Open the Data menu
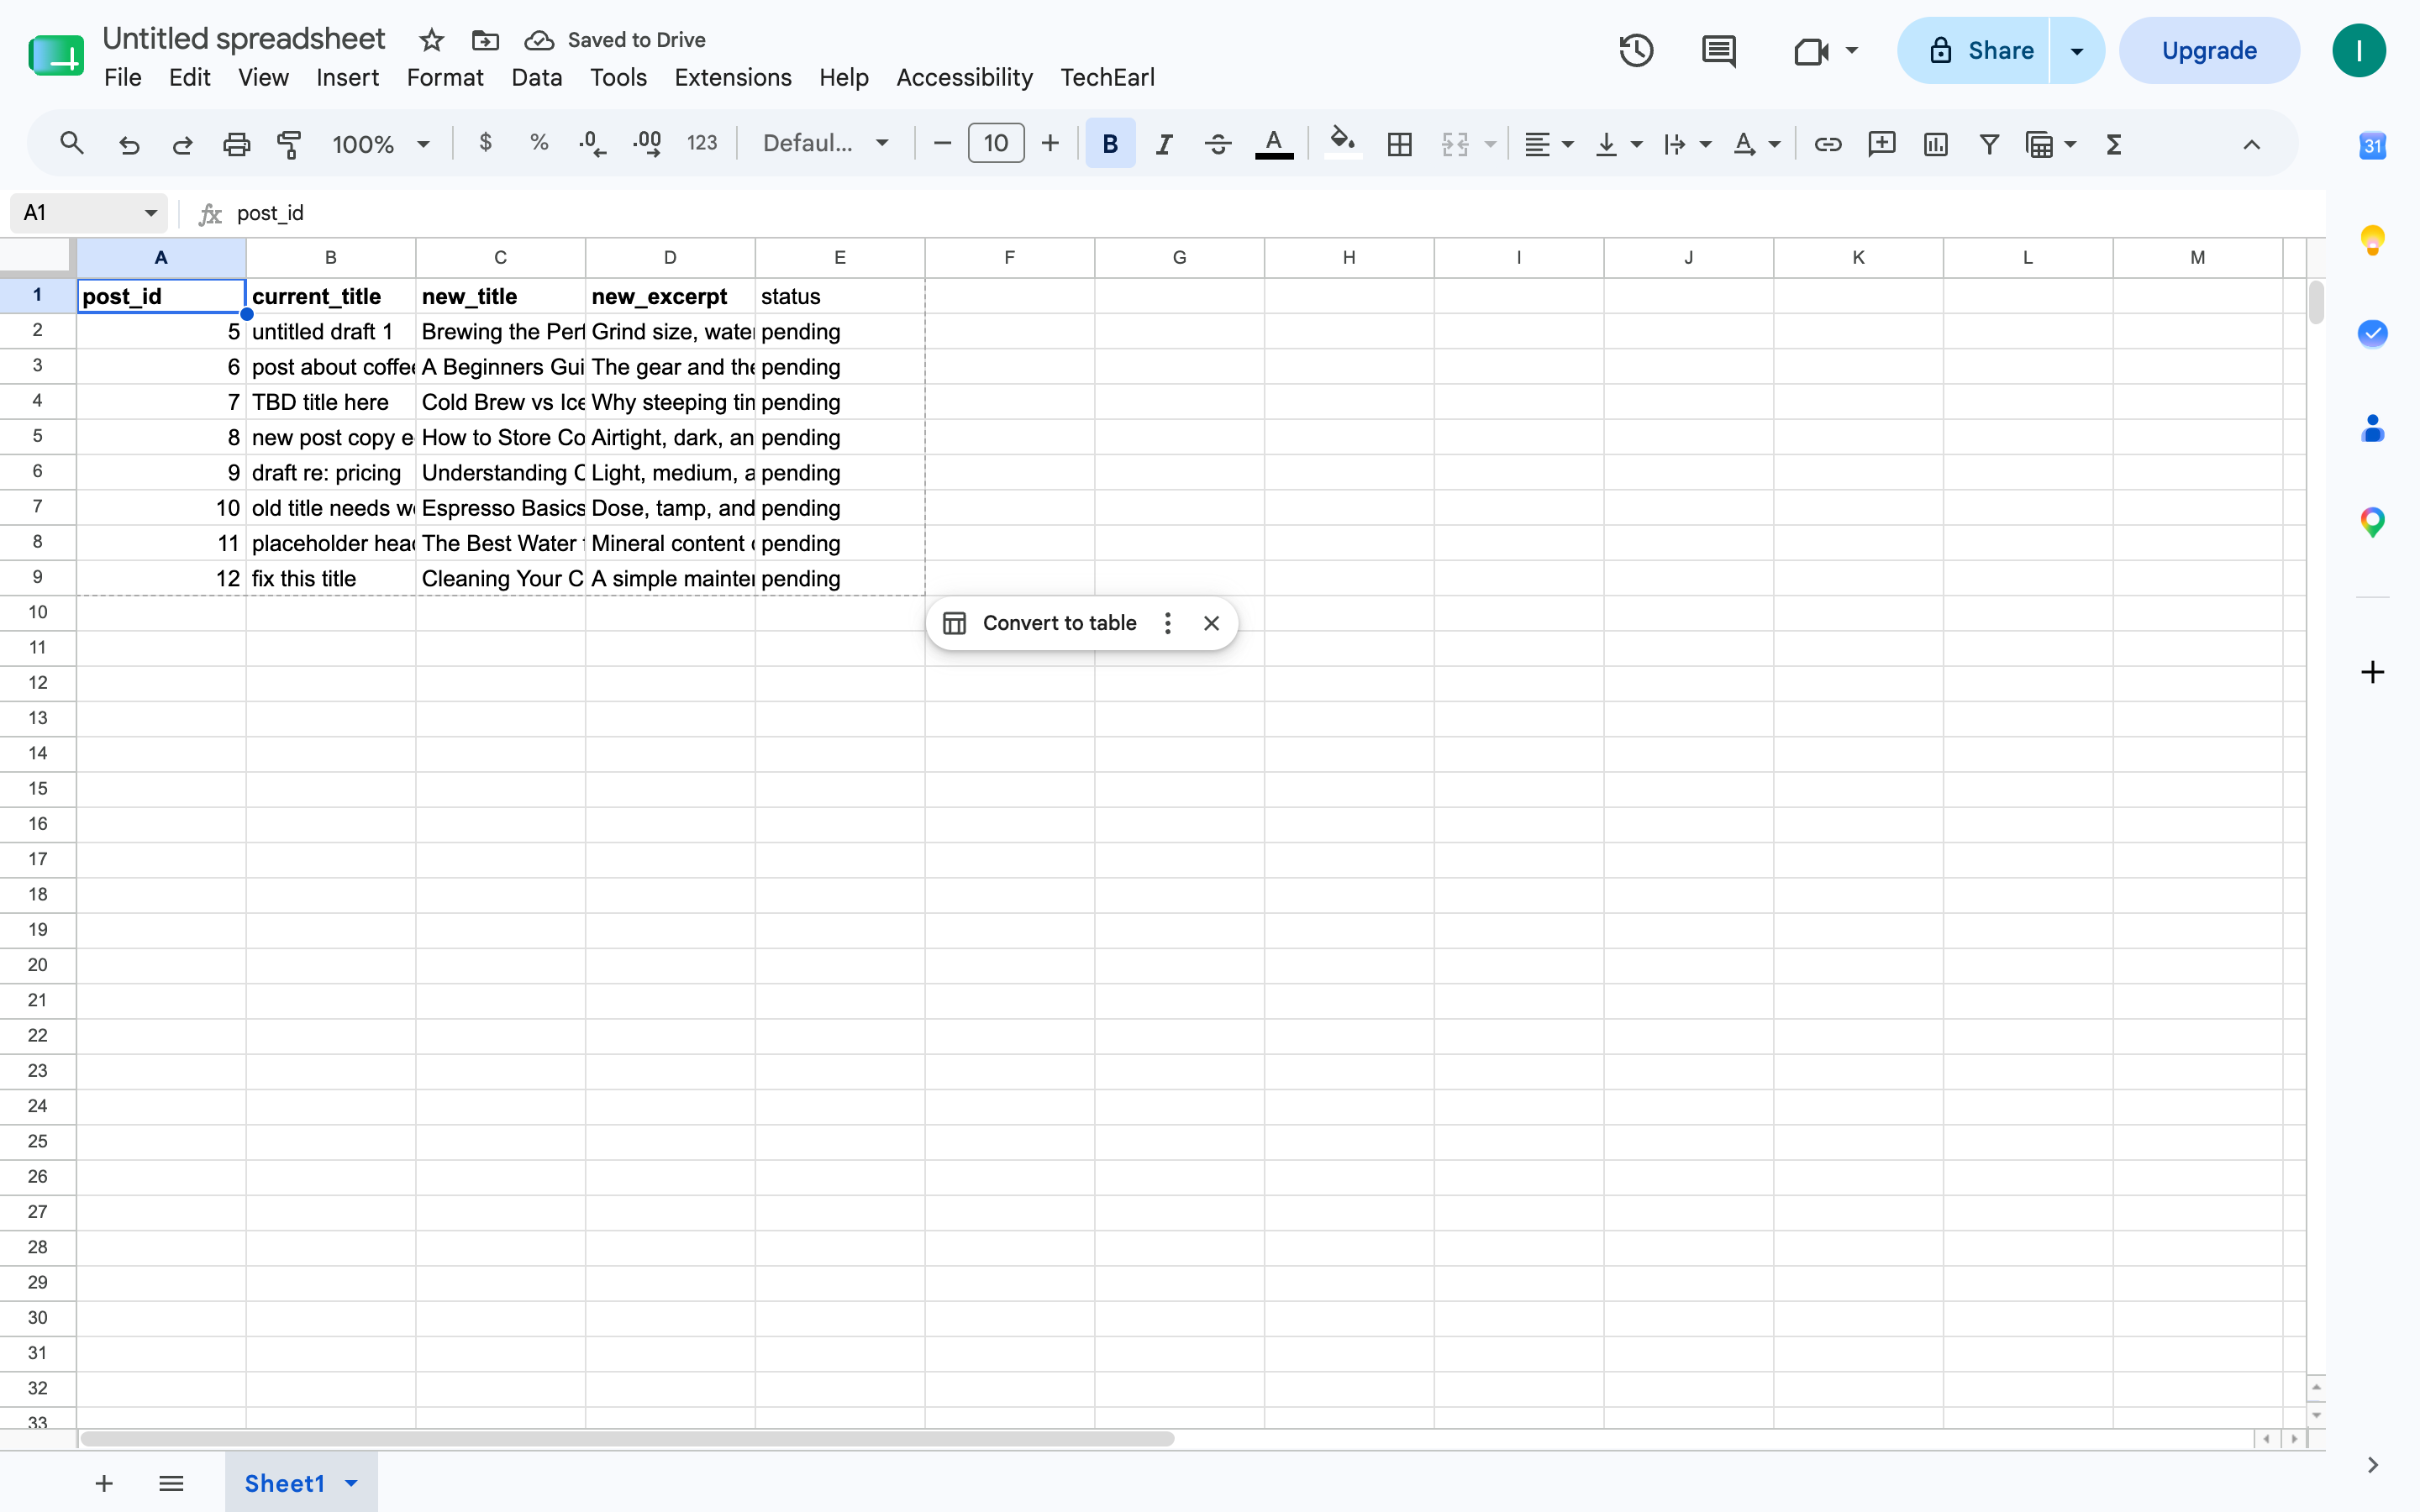Viewport: 2420px width, 1512px height. tap(537, 77)
